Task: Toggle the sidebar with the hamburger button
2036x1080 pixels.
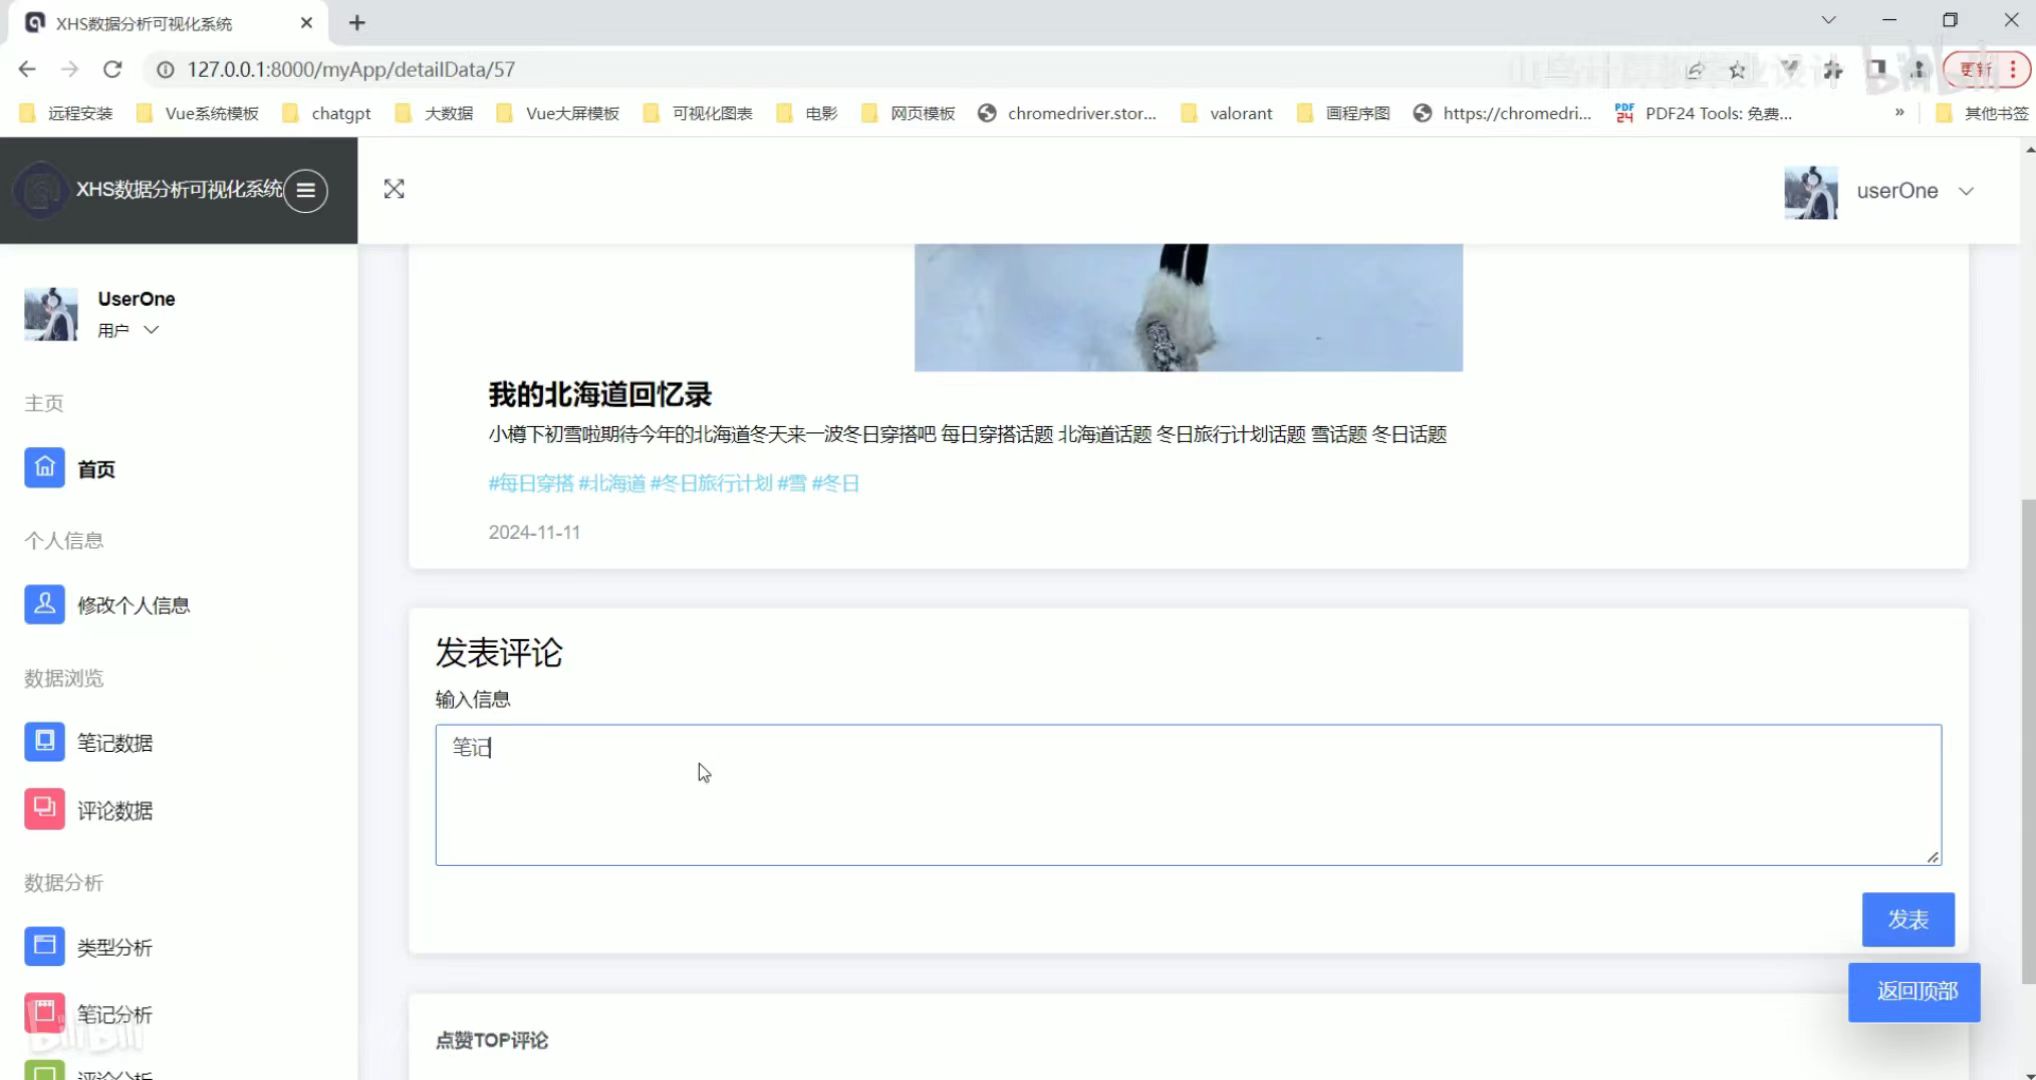Action: coord(306,190)
